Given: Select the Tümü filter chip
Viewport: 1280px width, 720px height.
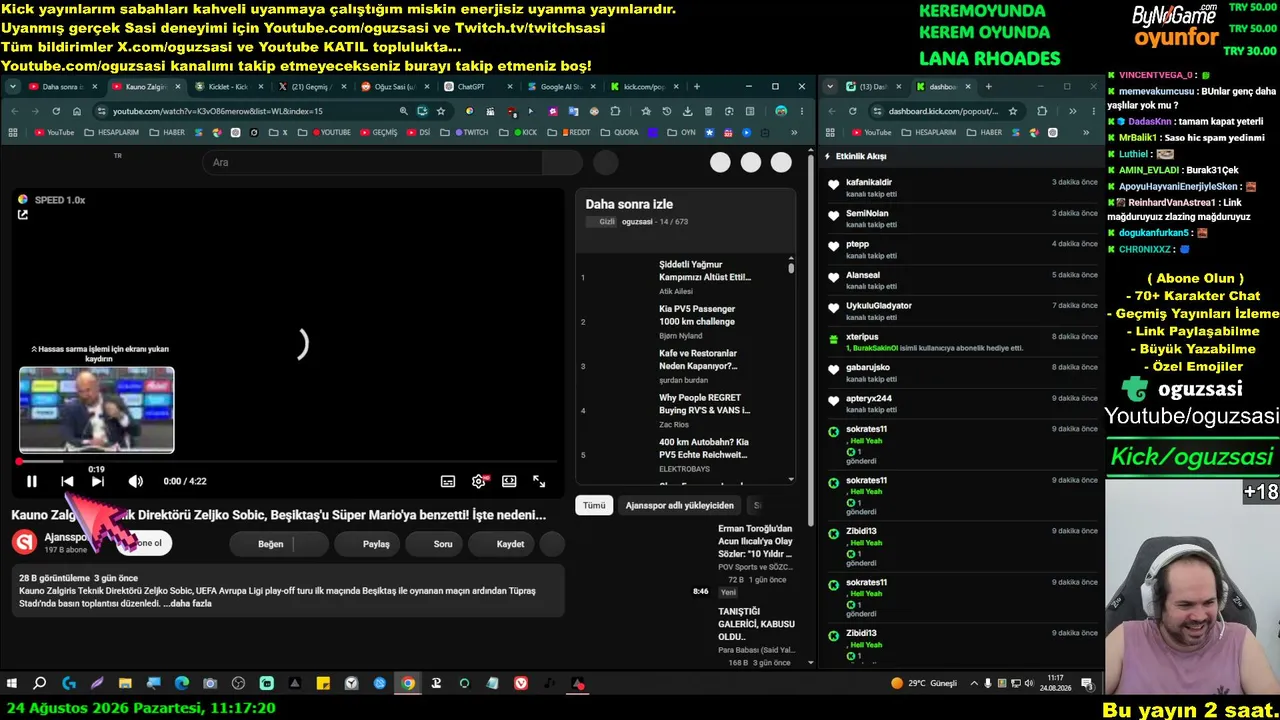Looking at the screenshot, I should [594, 505].
